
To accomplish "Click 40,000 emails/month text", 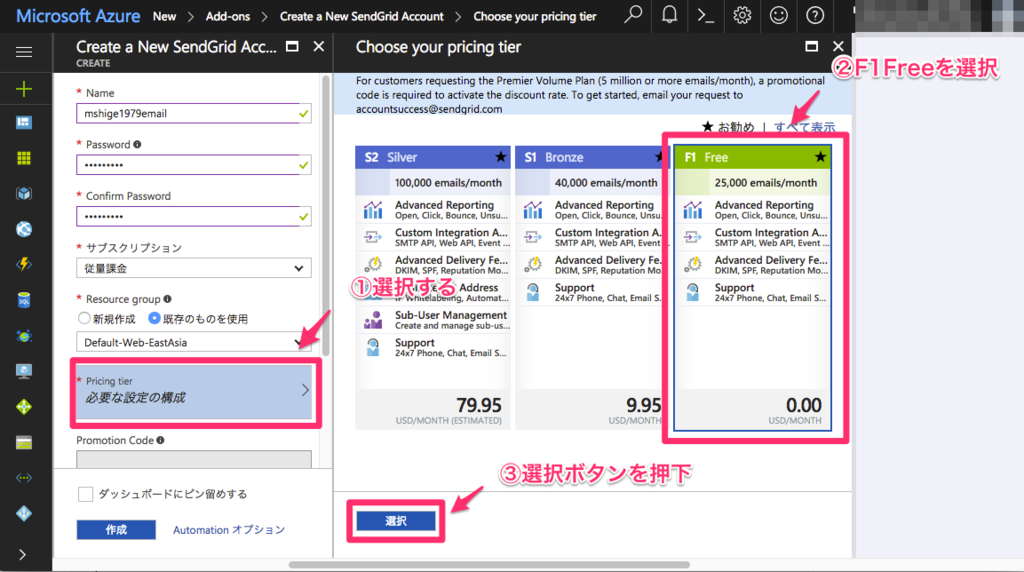I will tap(606, 183).
